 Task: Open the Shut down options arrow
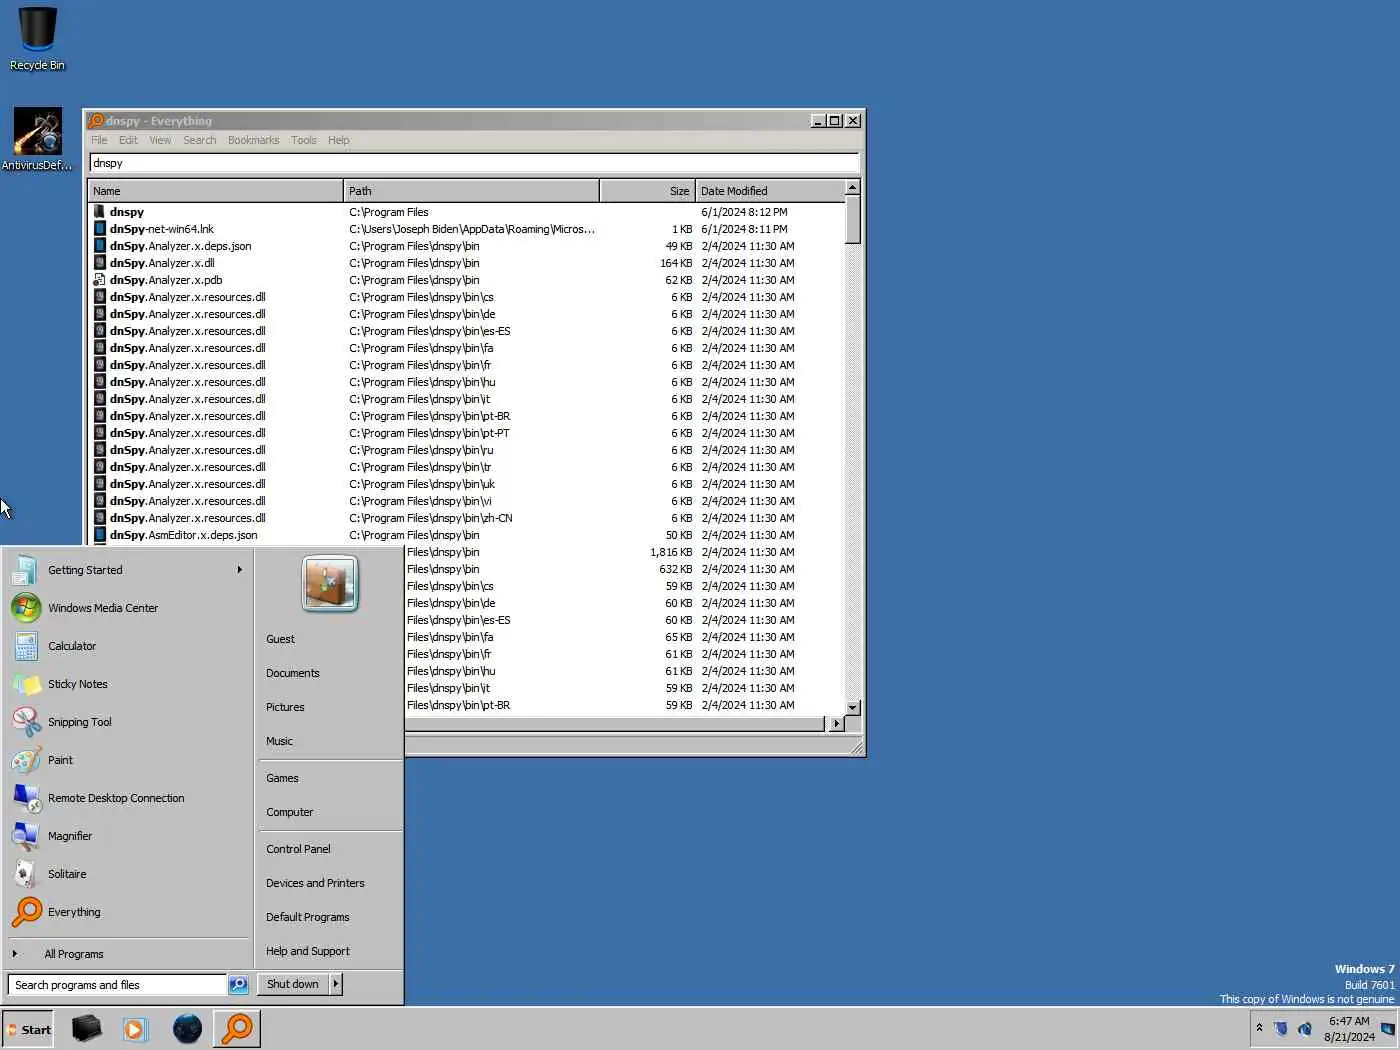(336, 984)
